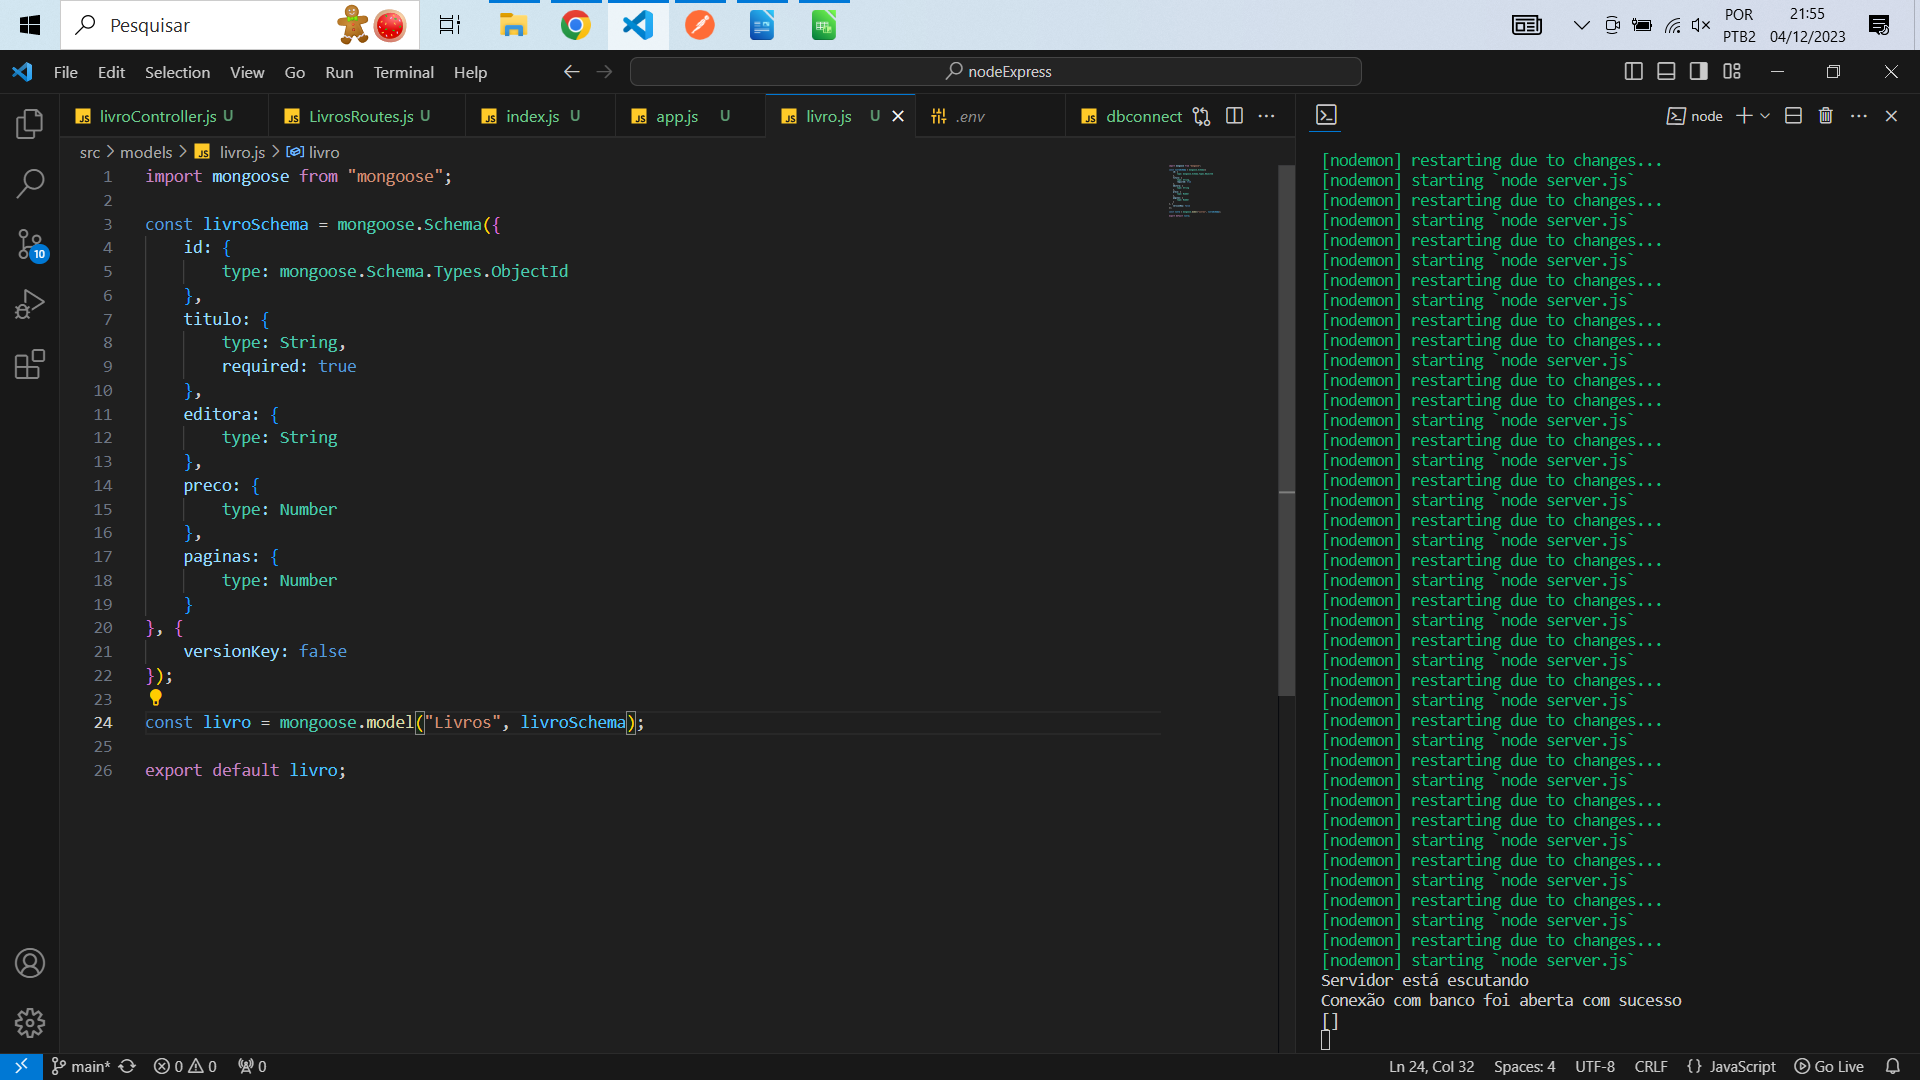
Task: Click Spaces: 4 indentation setting
Action: point(1524,1066)
